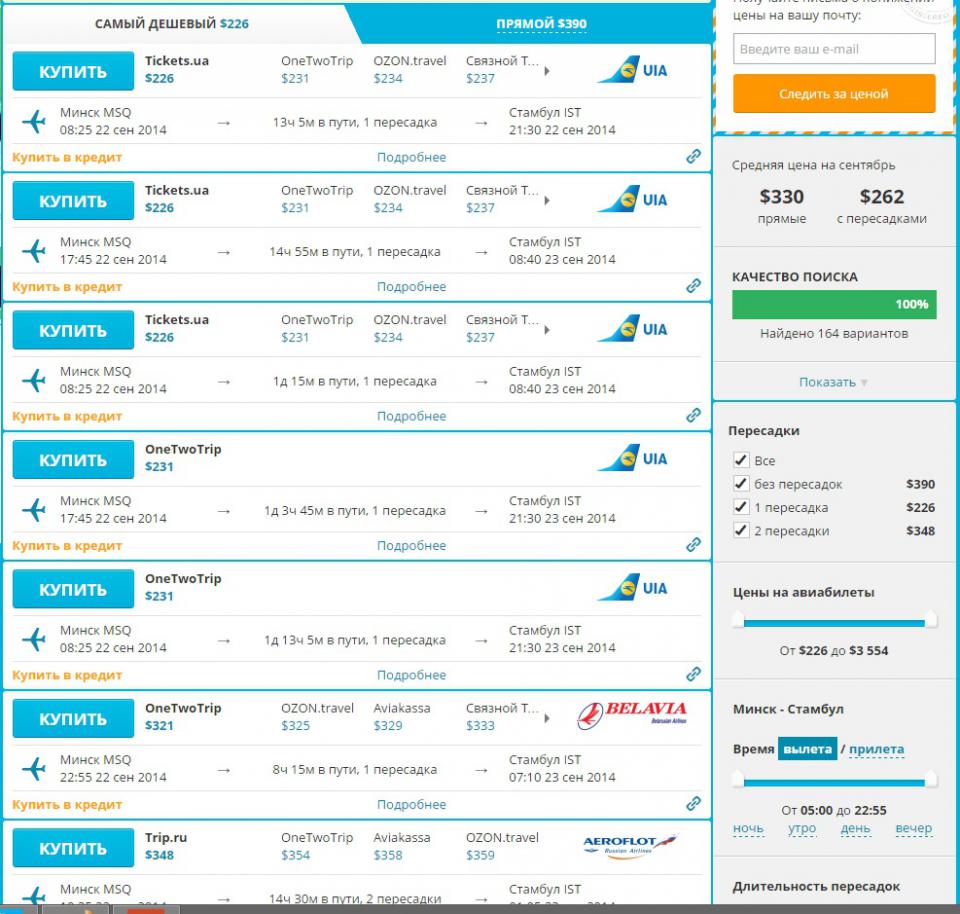Screen dimensions: 960x914
Task: Click the Belavia airline logo
Action: tap(632, 716)
